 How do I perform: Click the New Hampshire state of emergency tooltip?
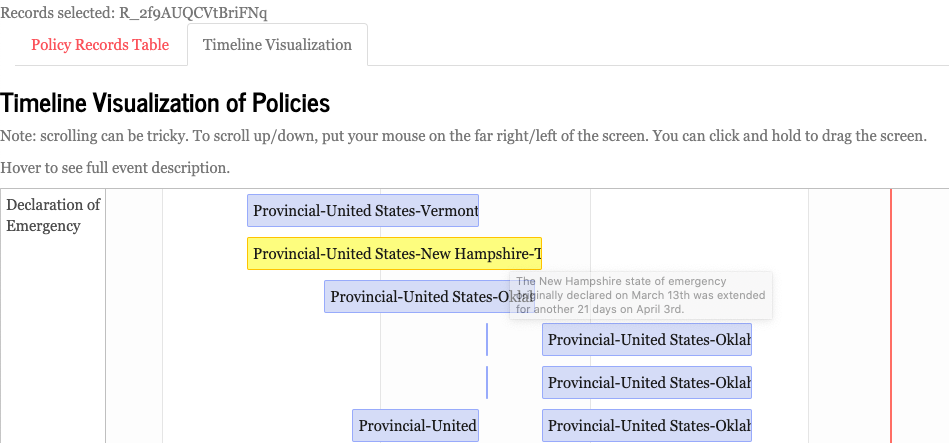[641, 295]
